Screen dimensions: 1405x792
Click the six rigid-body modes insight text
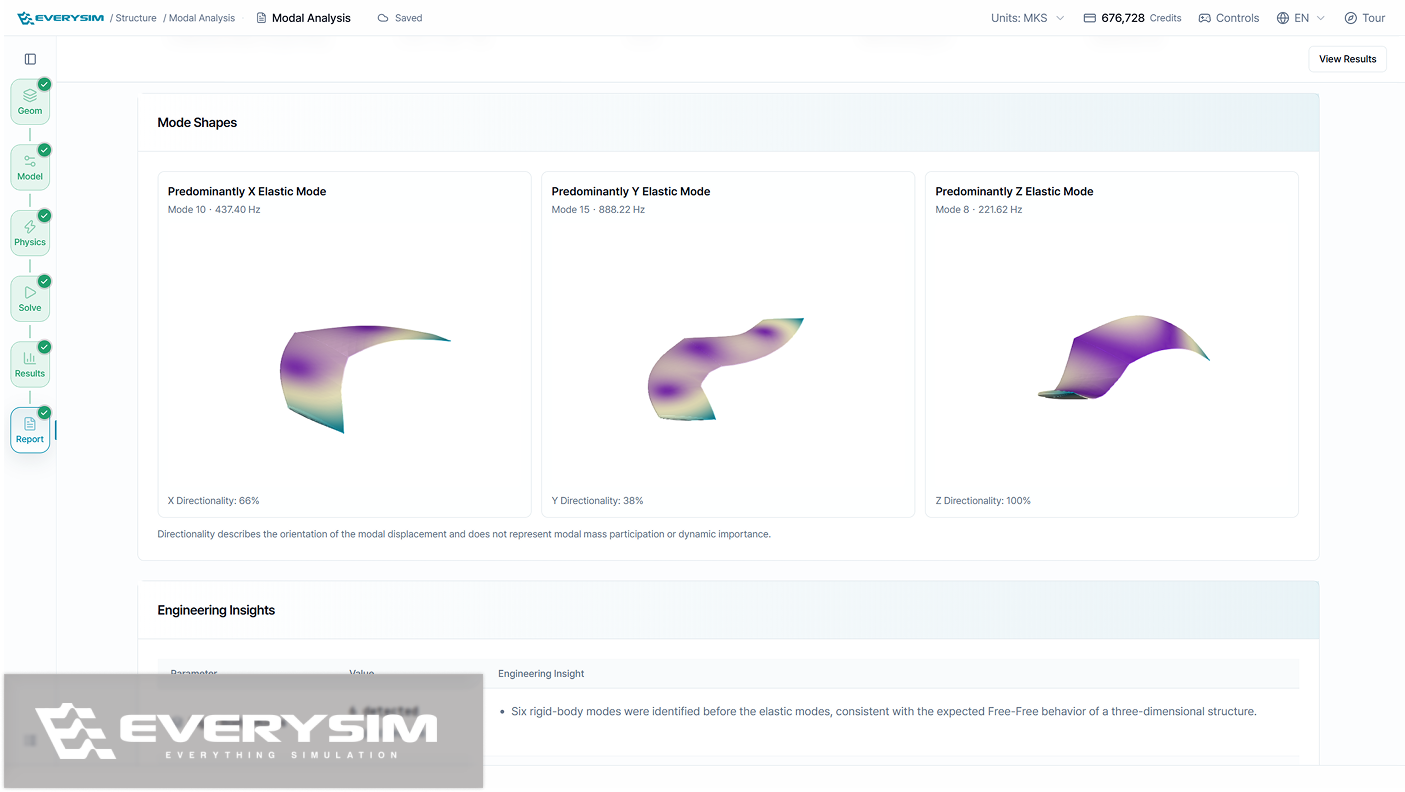pos(883,712)
